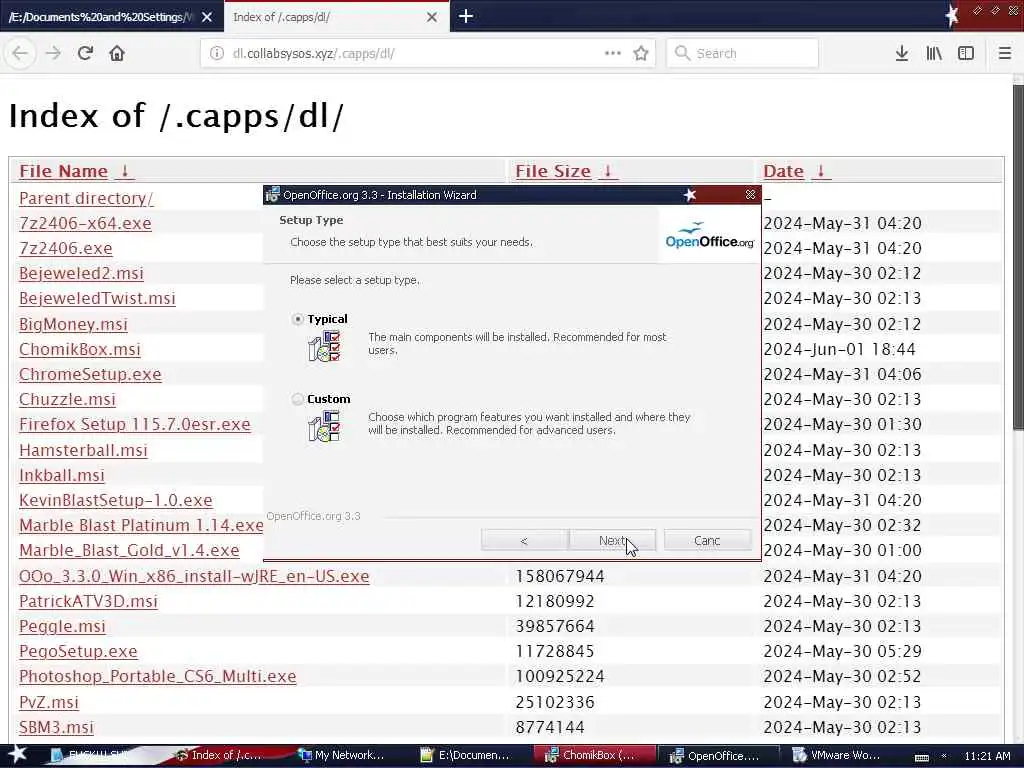The image size is (1024, 768).
Task: Open the Bejeweled2.msi link
Action: (81, 273)
